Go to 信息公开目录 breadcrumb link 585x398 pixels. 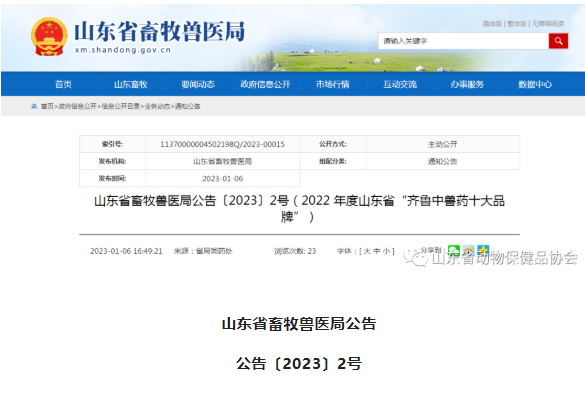(121, 106)
